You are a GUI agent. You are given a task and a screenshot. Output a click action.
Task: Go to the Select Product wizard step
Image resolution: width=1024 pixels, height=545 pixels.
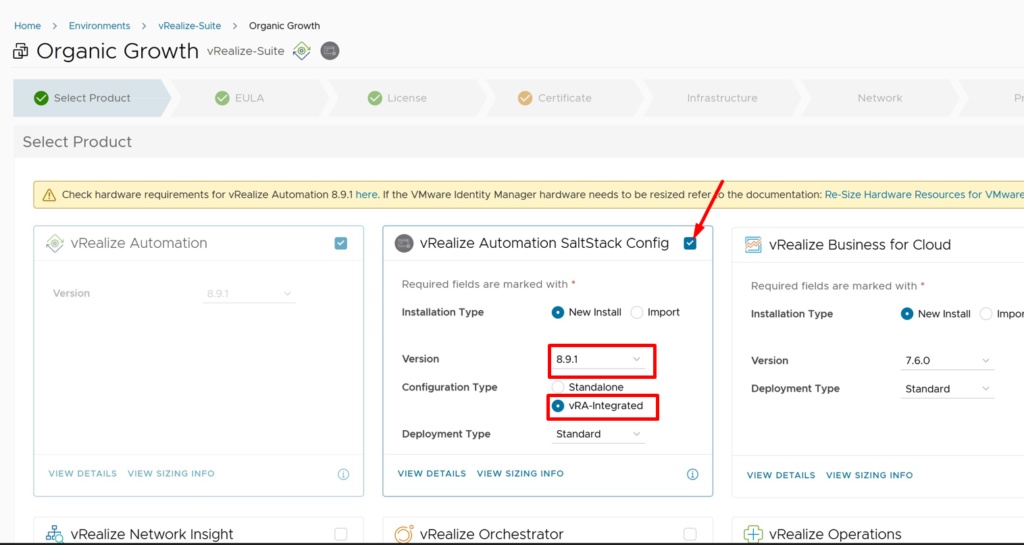91,98
